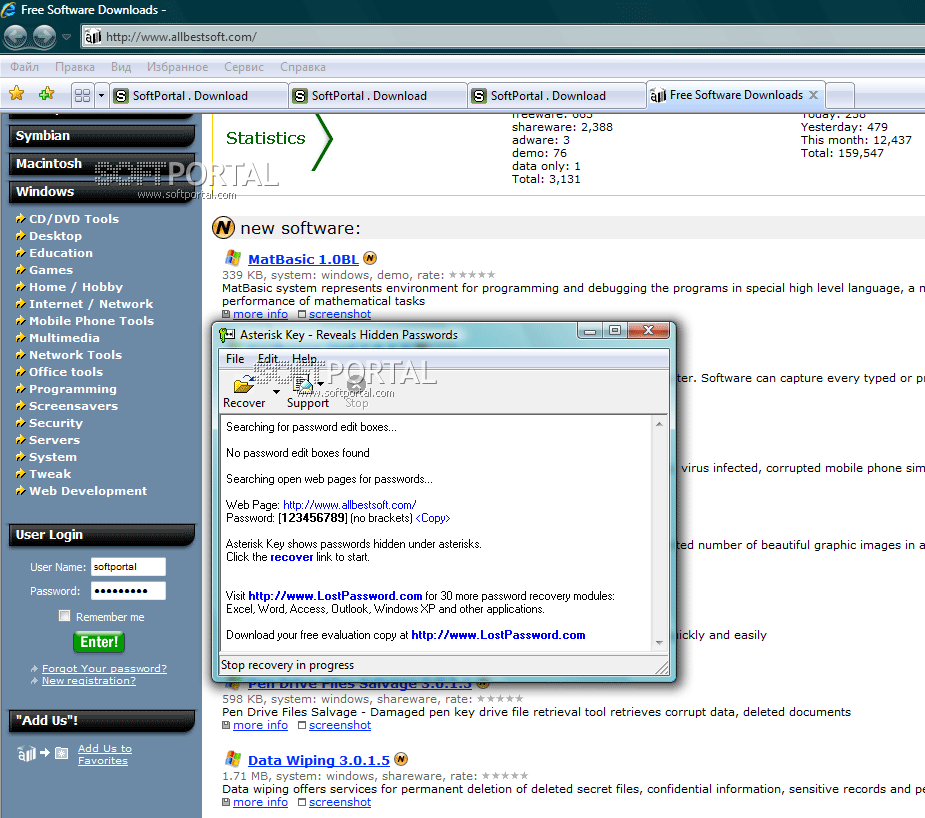Click more info under Data Wiping
The height and width of the screenshot is (818, 925).
[x=260, y=802]
